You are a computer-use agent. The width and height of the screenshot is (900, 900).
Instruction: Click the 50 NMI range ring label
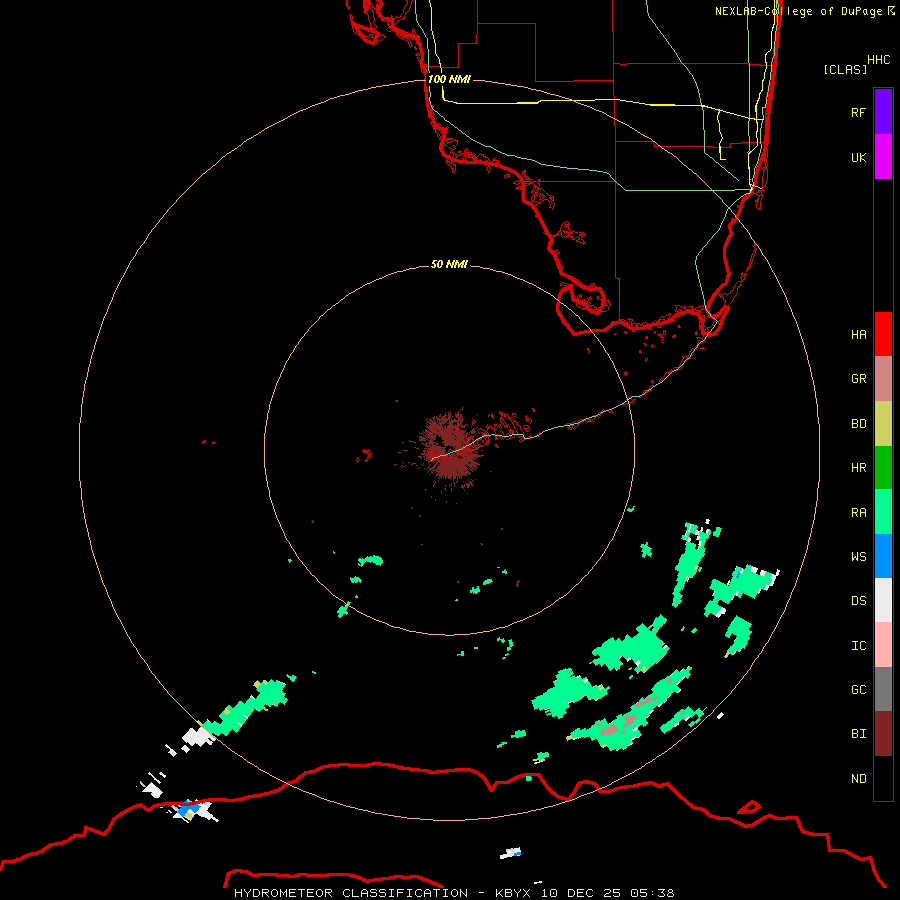tap(449, 264)
